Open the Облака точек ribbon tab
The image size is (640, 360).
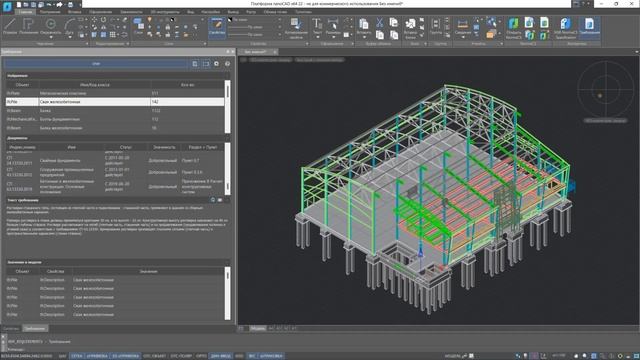[x=275, y=12]
